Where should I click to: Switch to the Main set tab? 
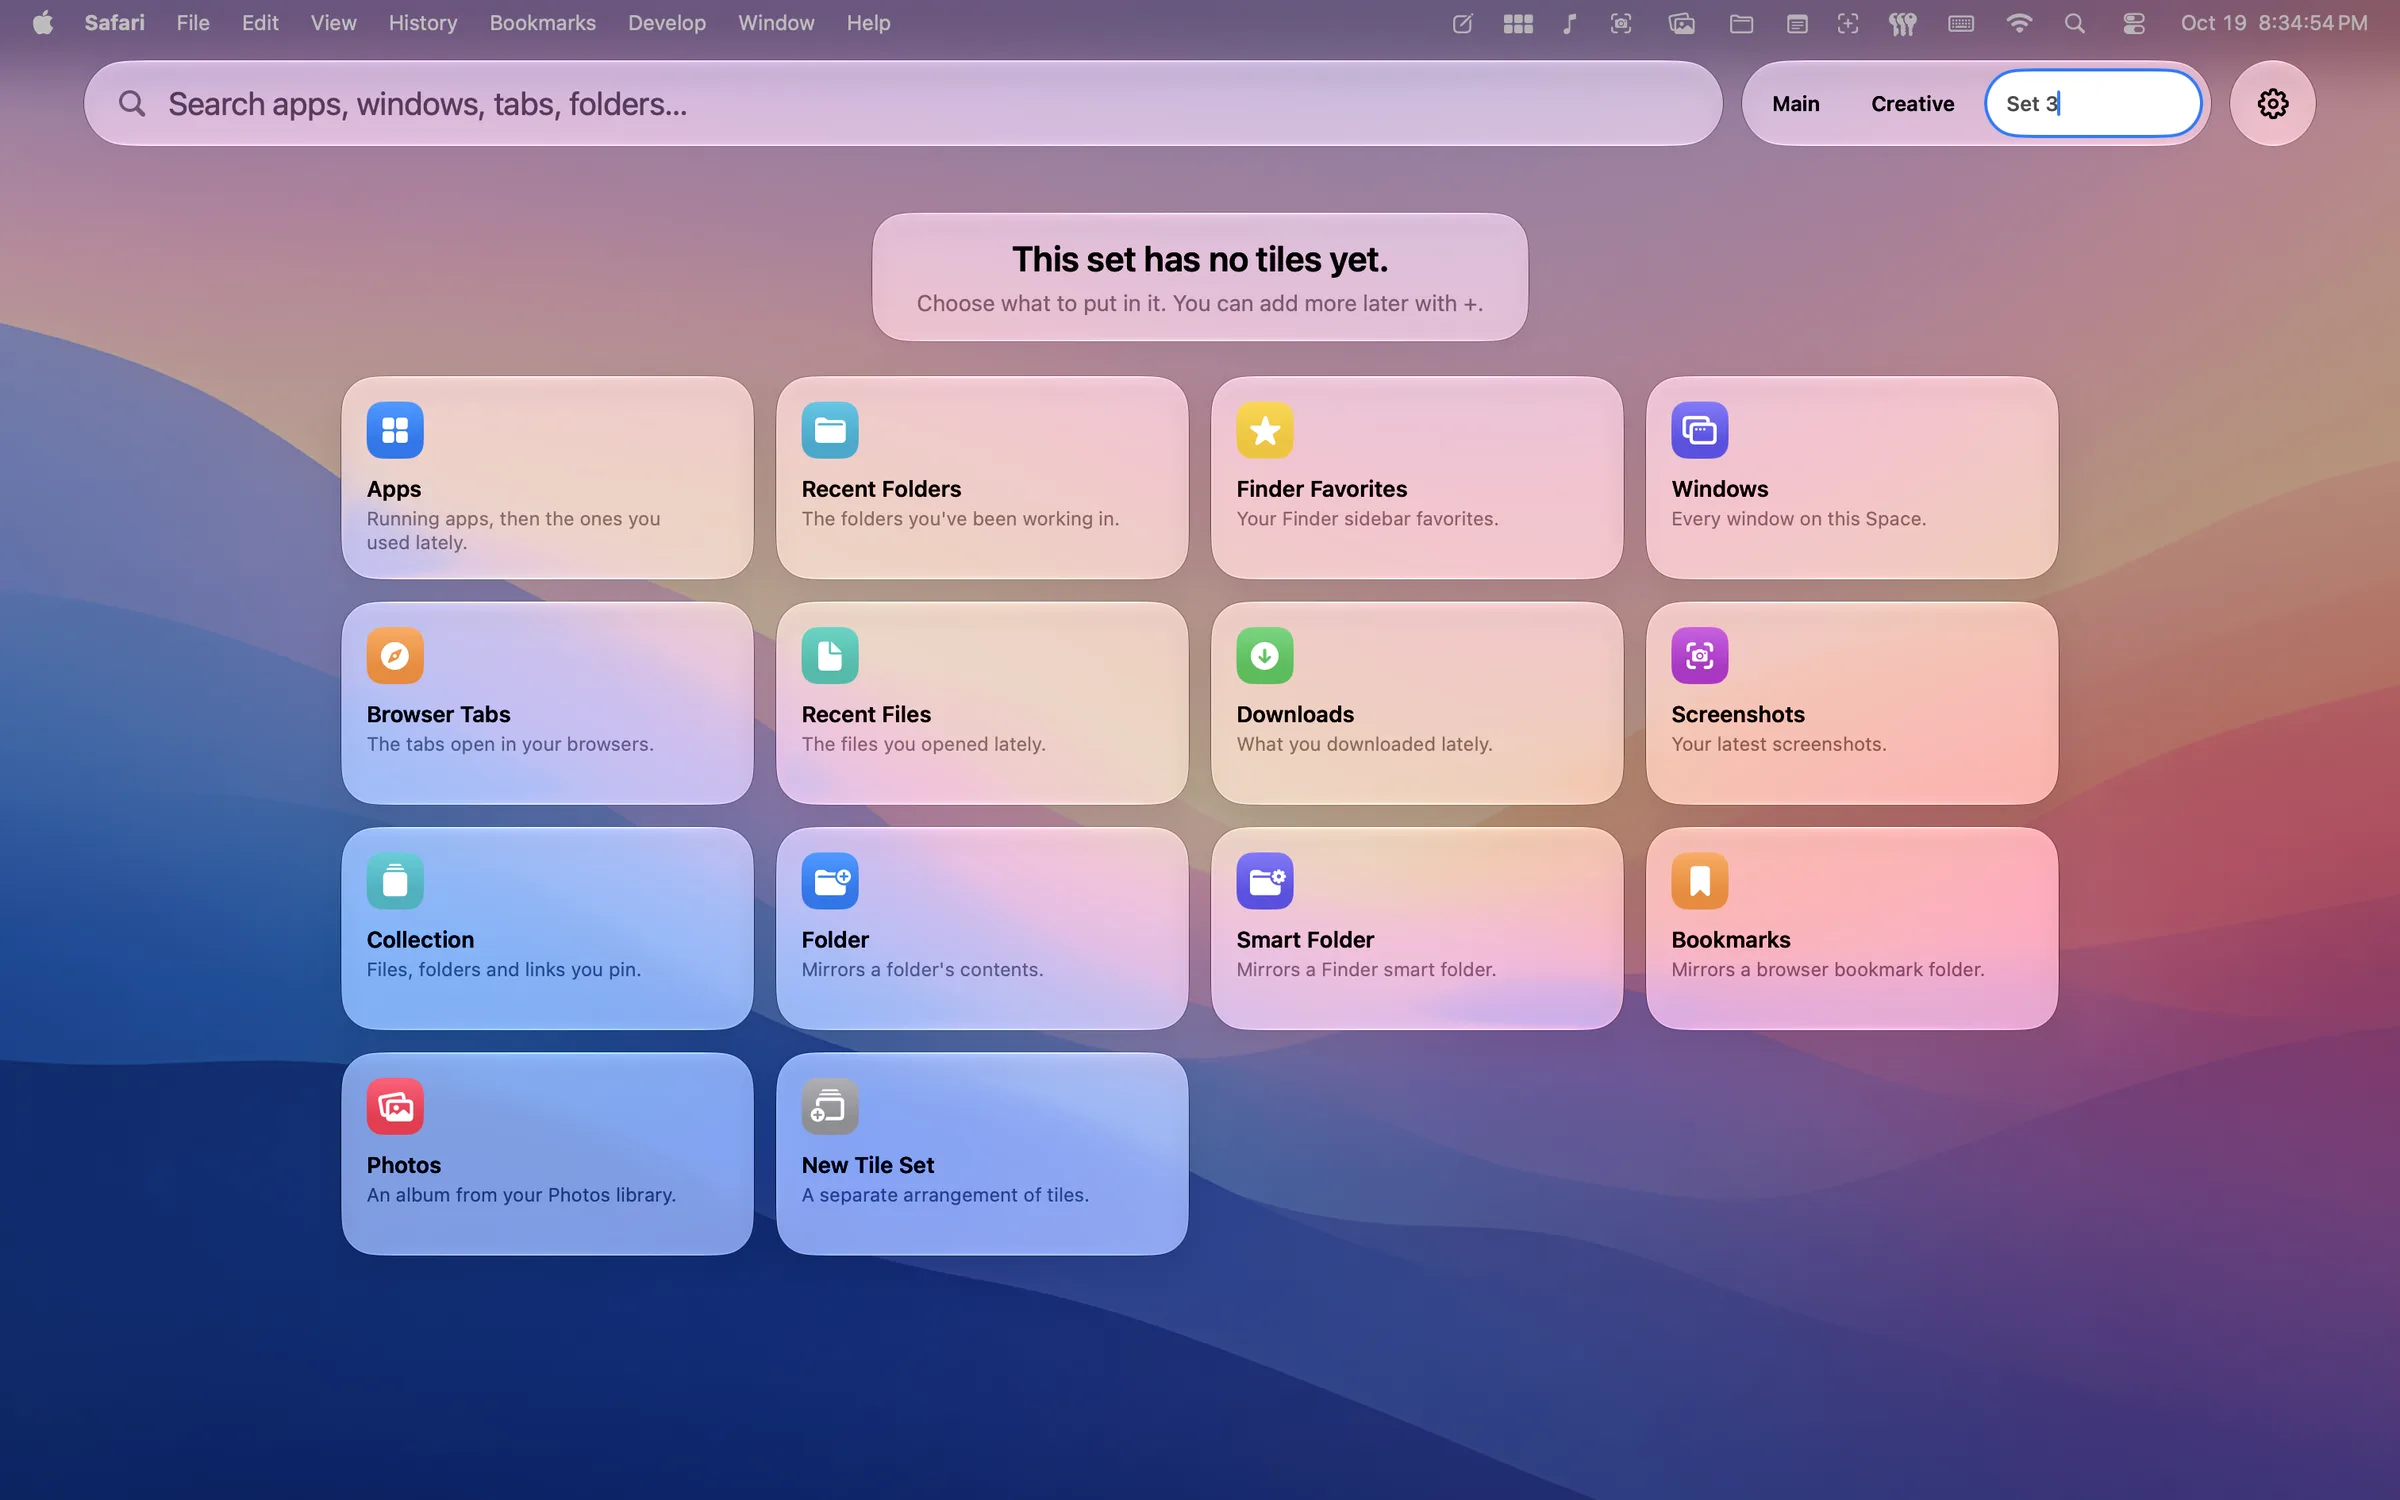pyautogui.click(x=1796, y=103)
